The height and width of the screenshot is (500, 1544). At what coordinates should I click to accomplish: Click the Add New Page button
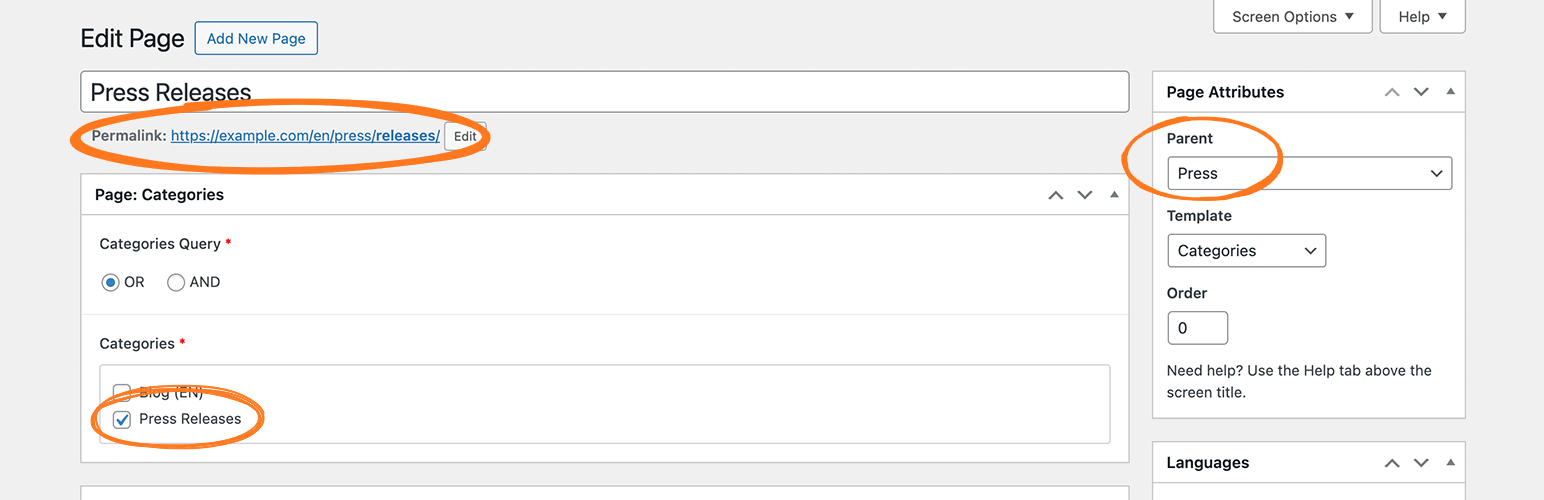pyautogui.click(x=256, y=39)
